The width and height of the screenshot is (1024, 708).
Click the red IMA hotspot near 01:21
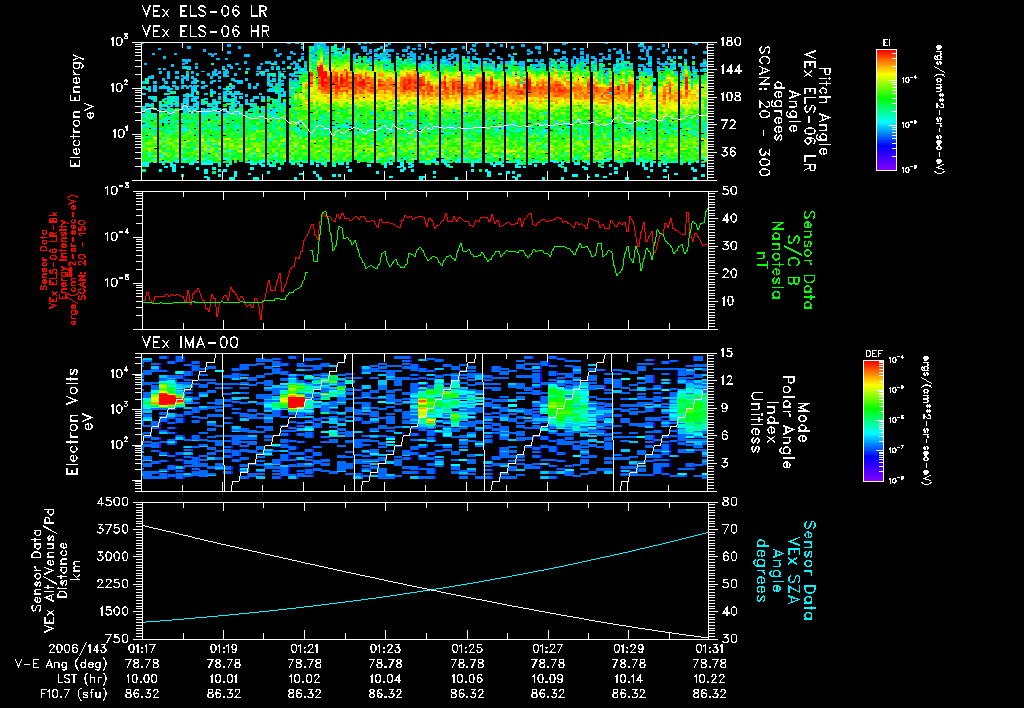pos(296,401)
